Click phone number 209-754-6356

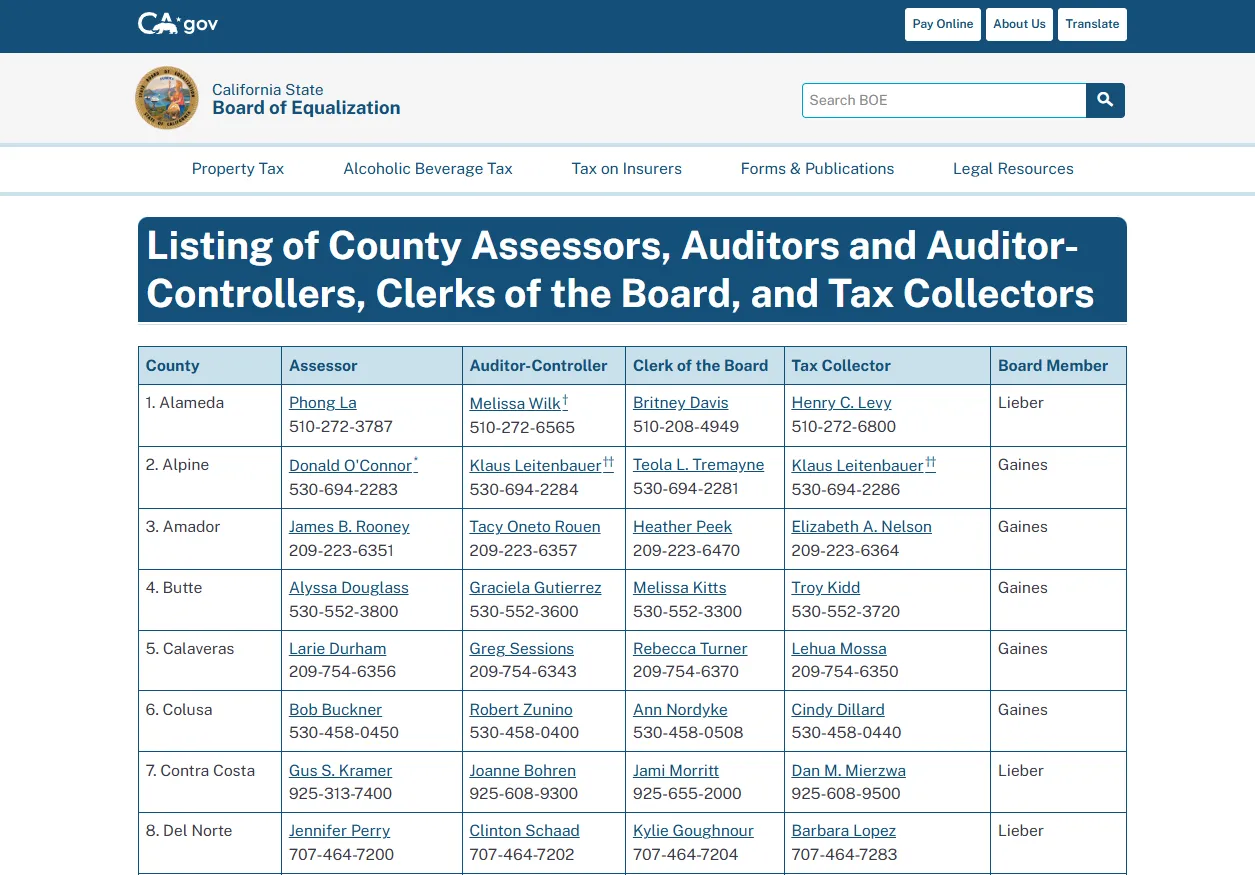(342, 672)
